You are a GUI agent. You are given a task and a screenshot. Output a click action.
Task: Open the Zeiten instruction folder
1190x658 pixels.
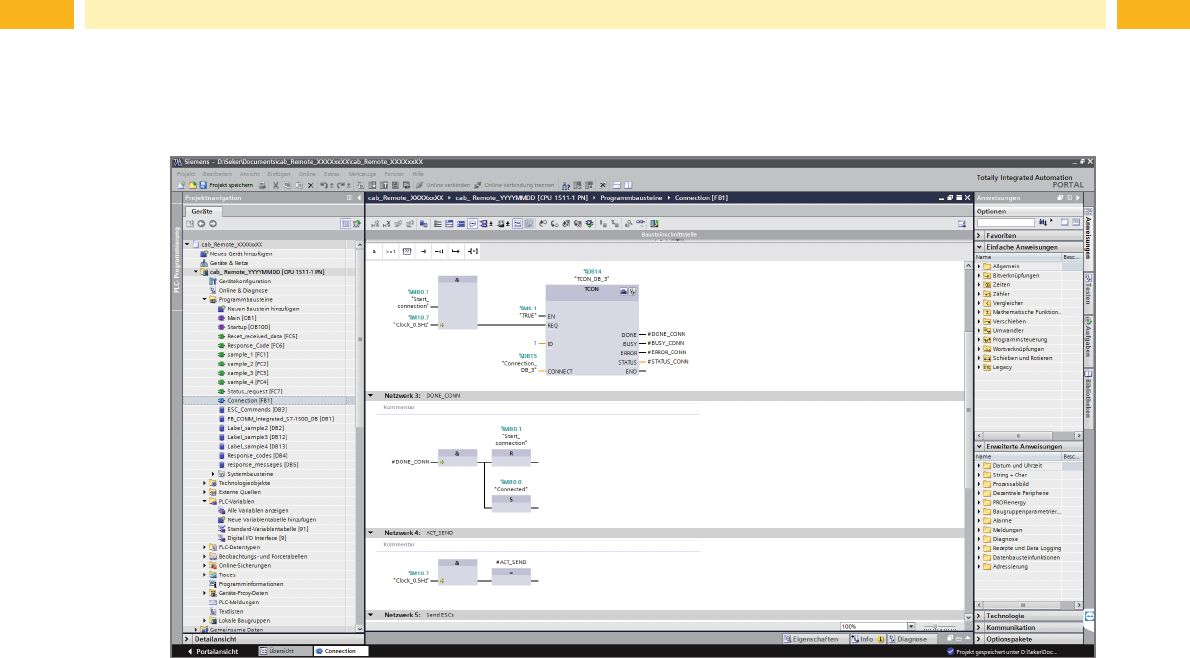point(1001,285)
